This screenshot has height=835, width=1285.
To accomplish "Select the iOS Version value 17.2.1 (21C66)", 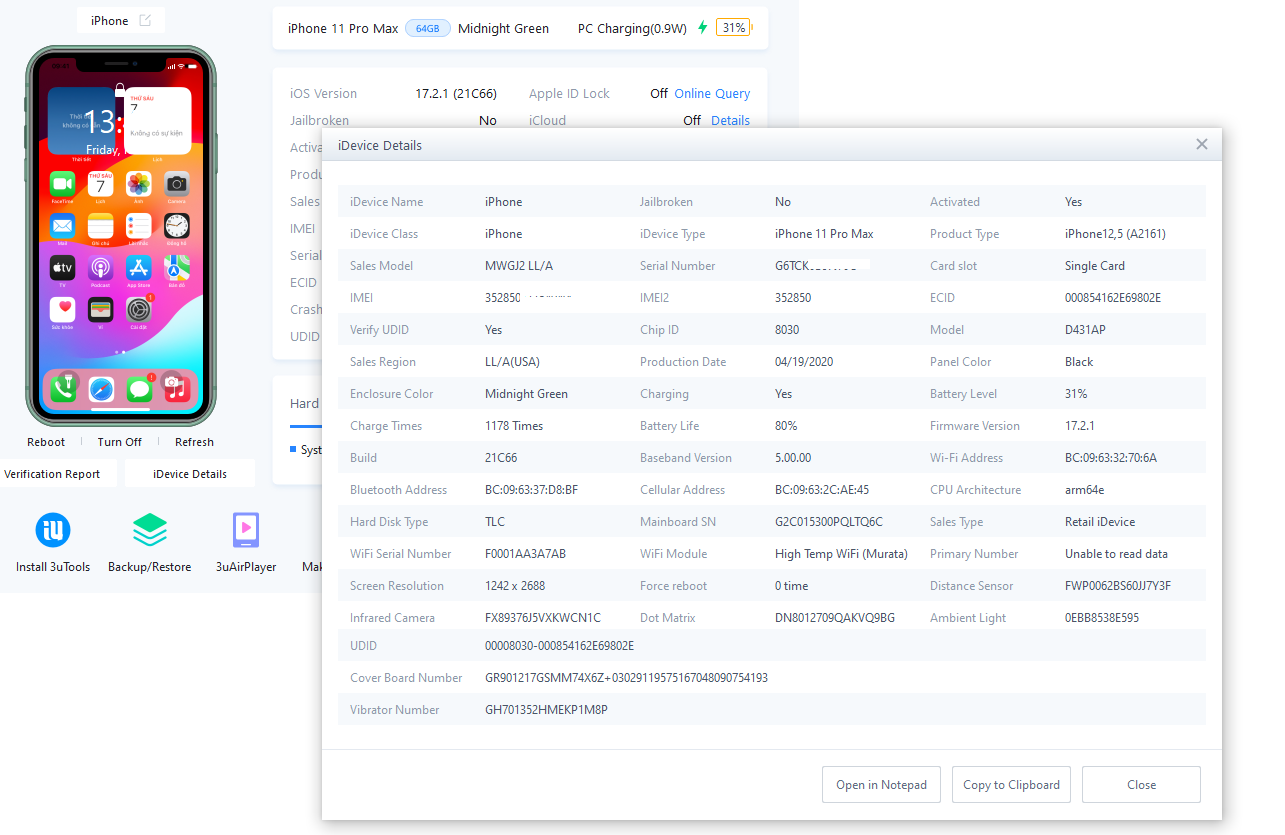I will point(456,93).
